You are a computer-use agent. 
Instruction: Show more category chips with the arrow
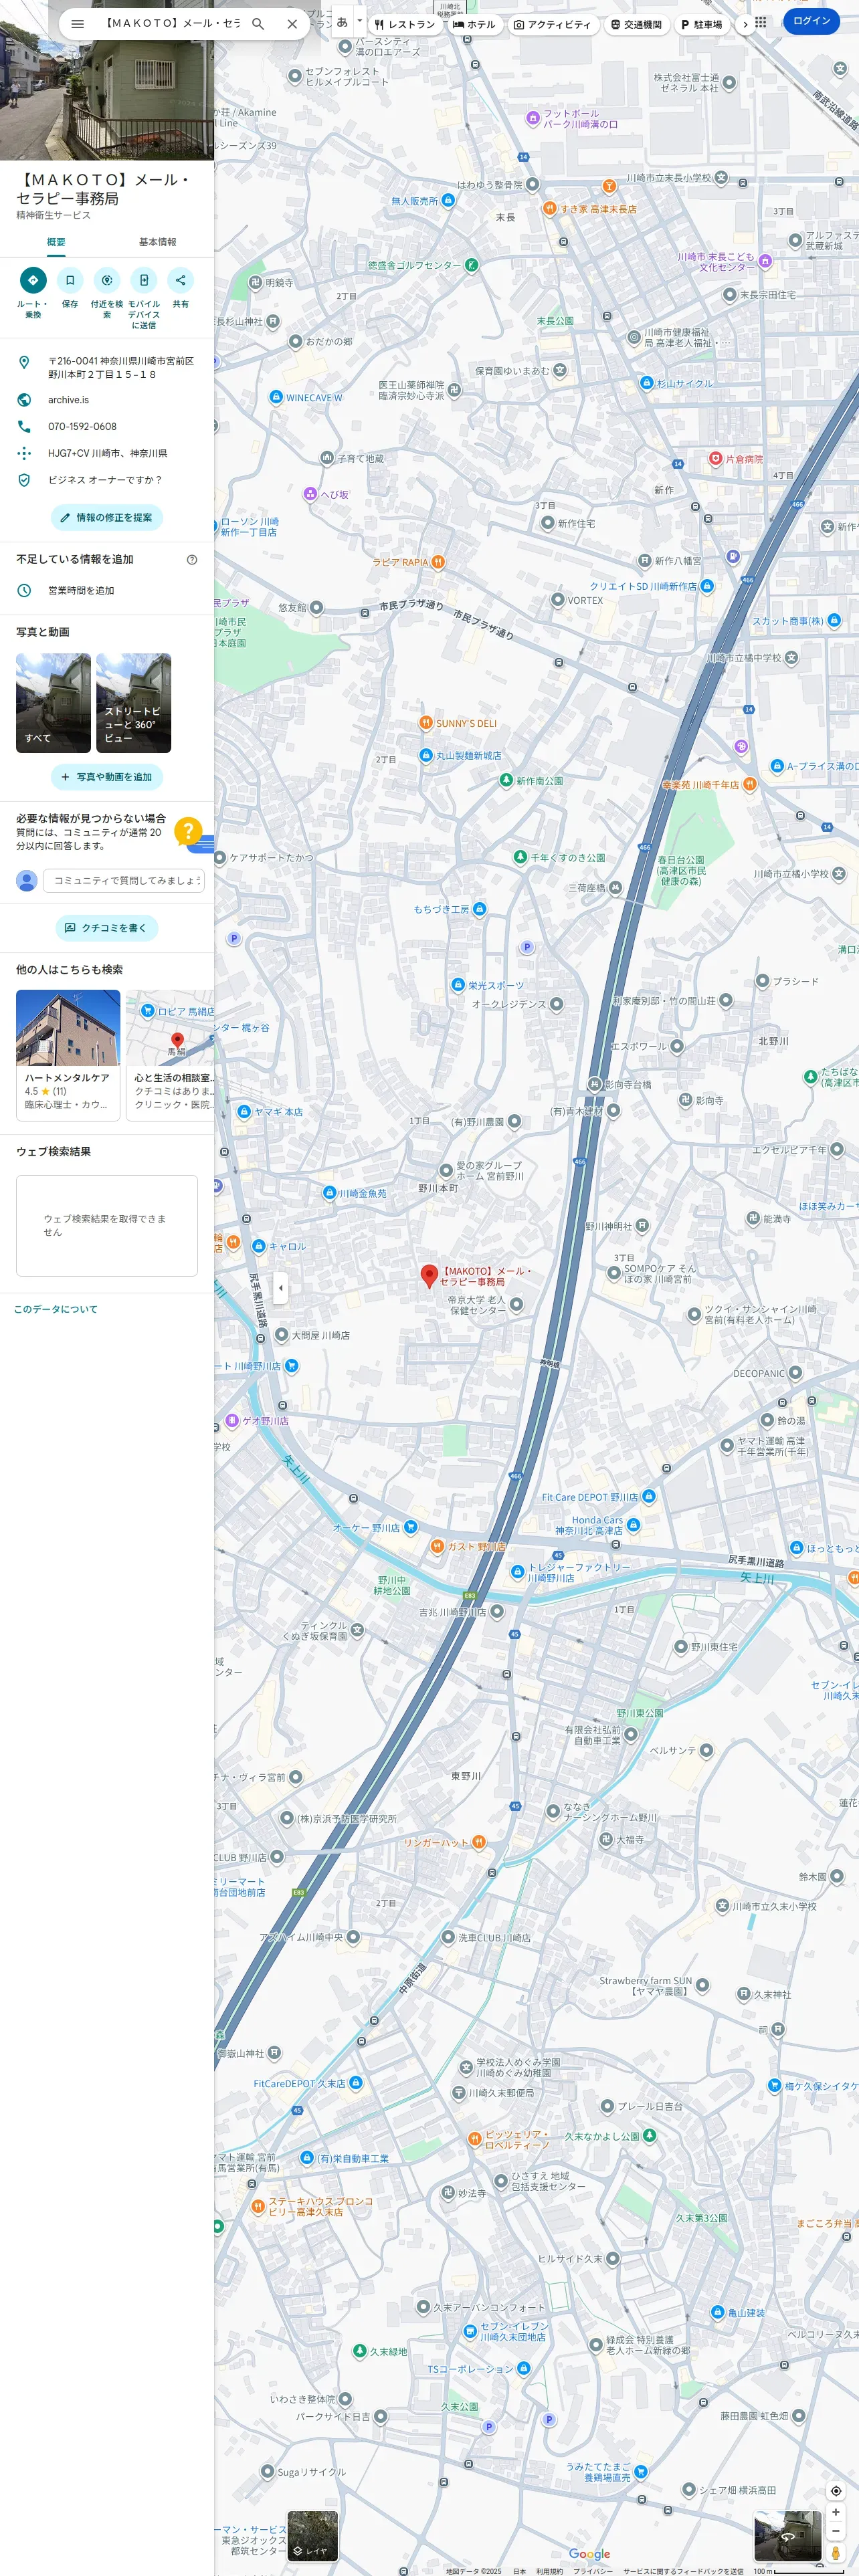pyautogui.click(x=745, y=24)
